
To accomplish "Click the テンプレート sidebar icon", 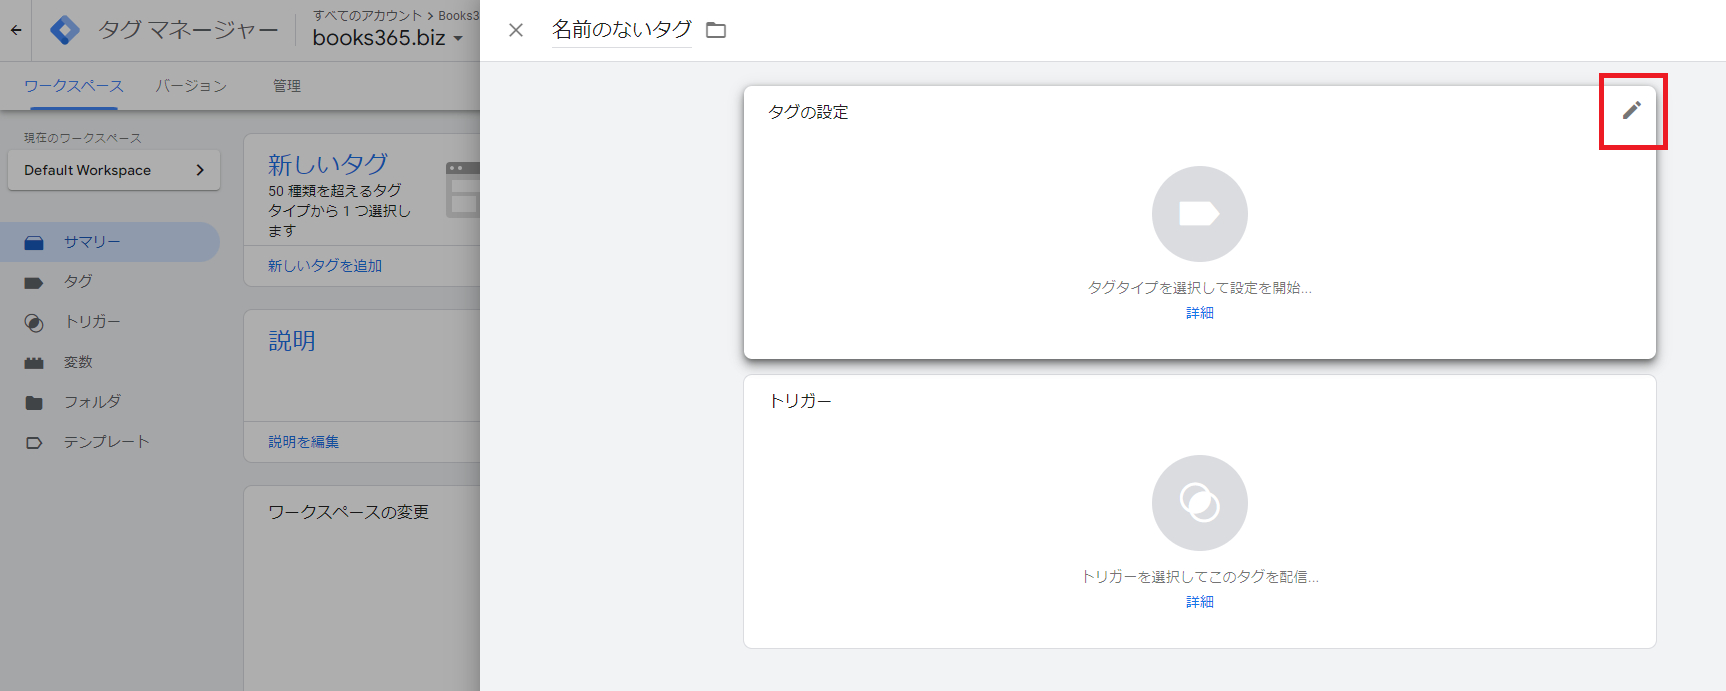I will 34,443.
